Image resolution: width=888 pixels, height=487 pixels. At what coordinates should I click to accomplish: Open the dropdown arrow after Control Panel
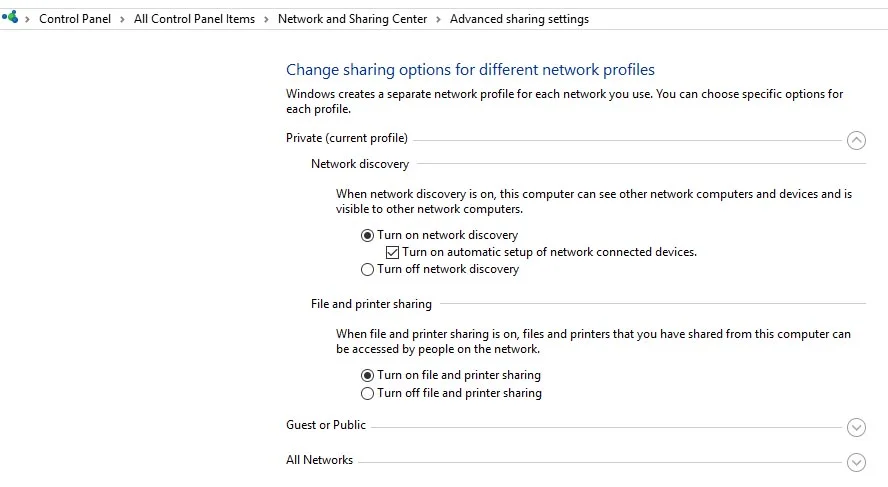[122, 19]
